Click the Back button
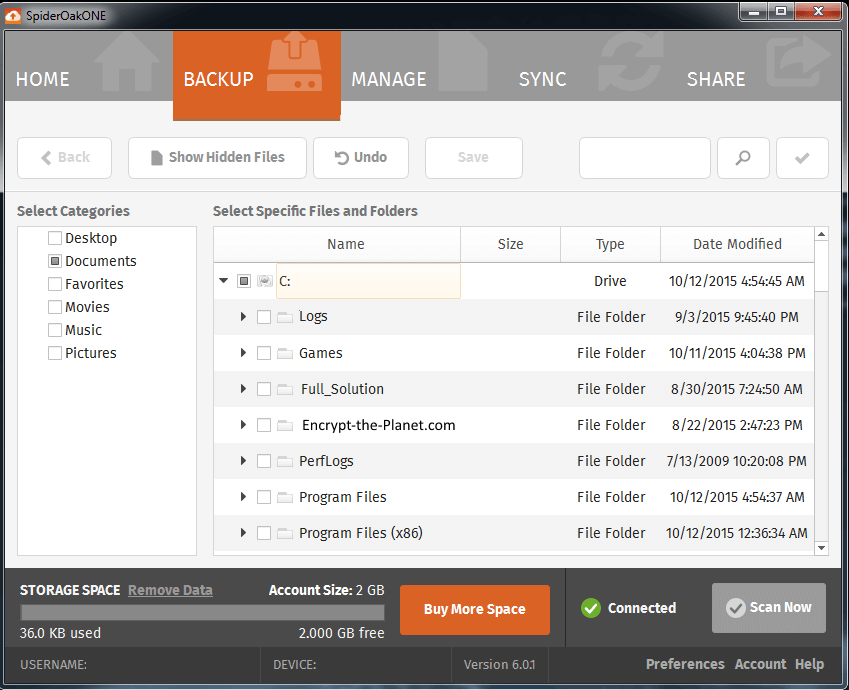This screenshot has width=849, height=690. click(64, 158)
